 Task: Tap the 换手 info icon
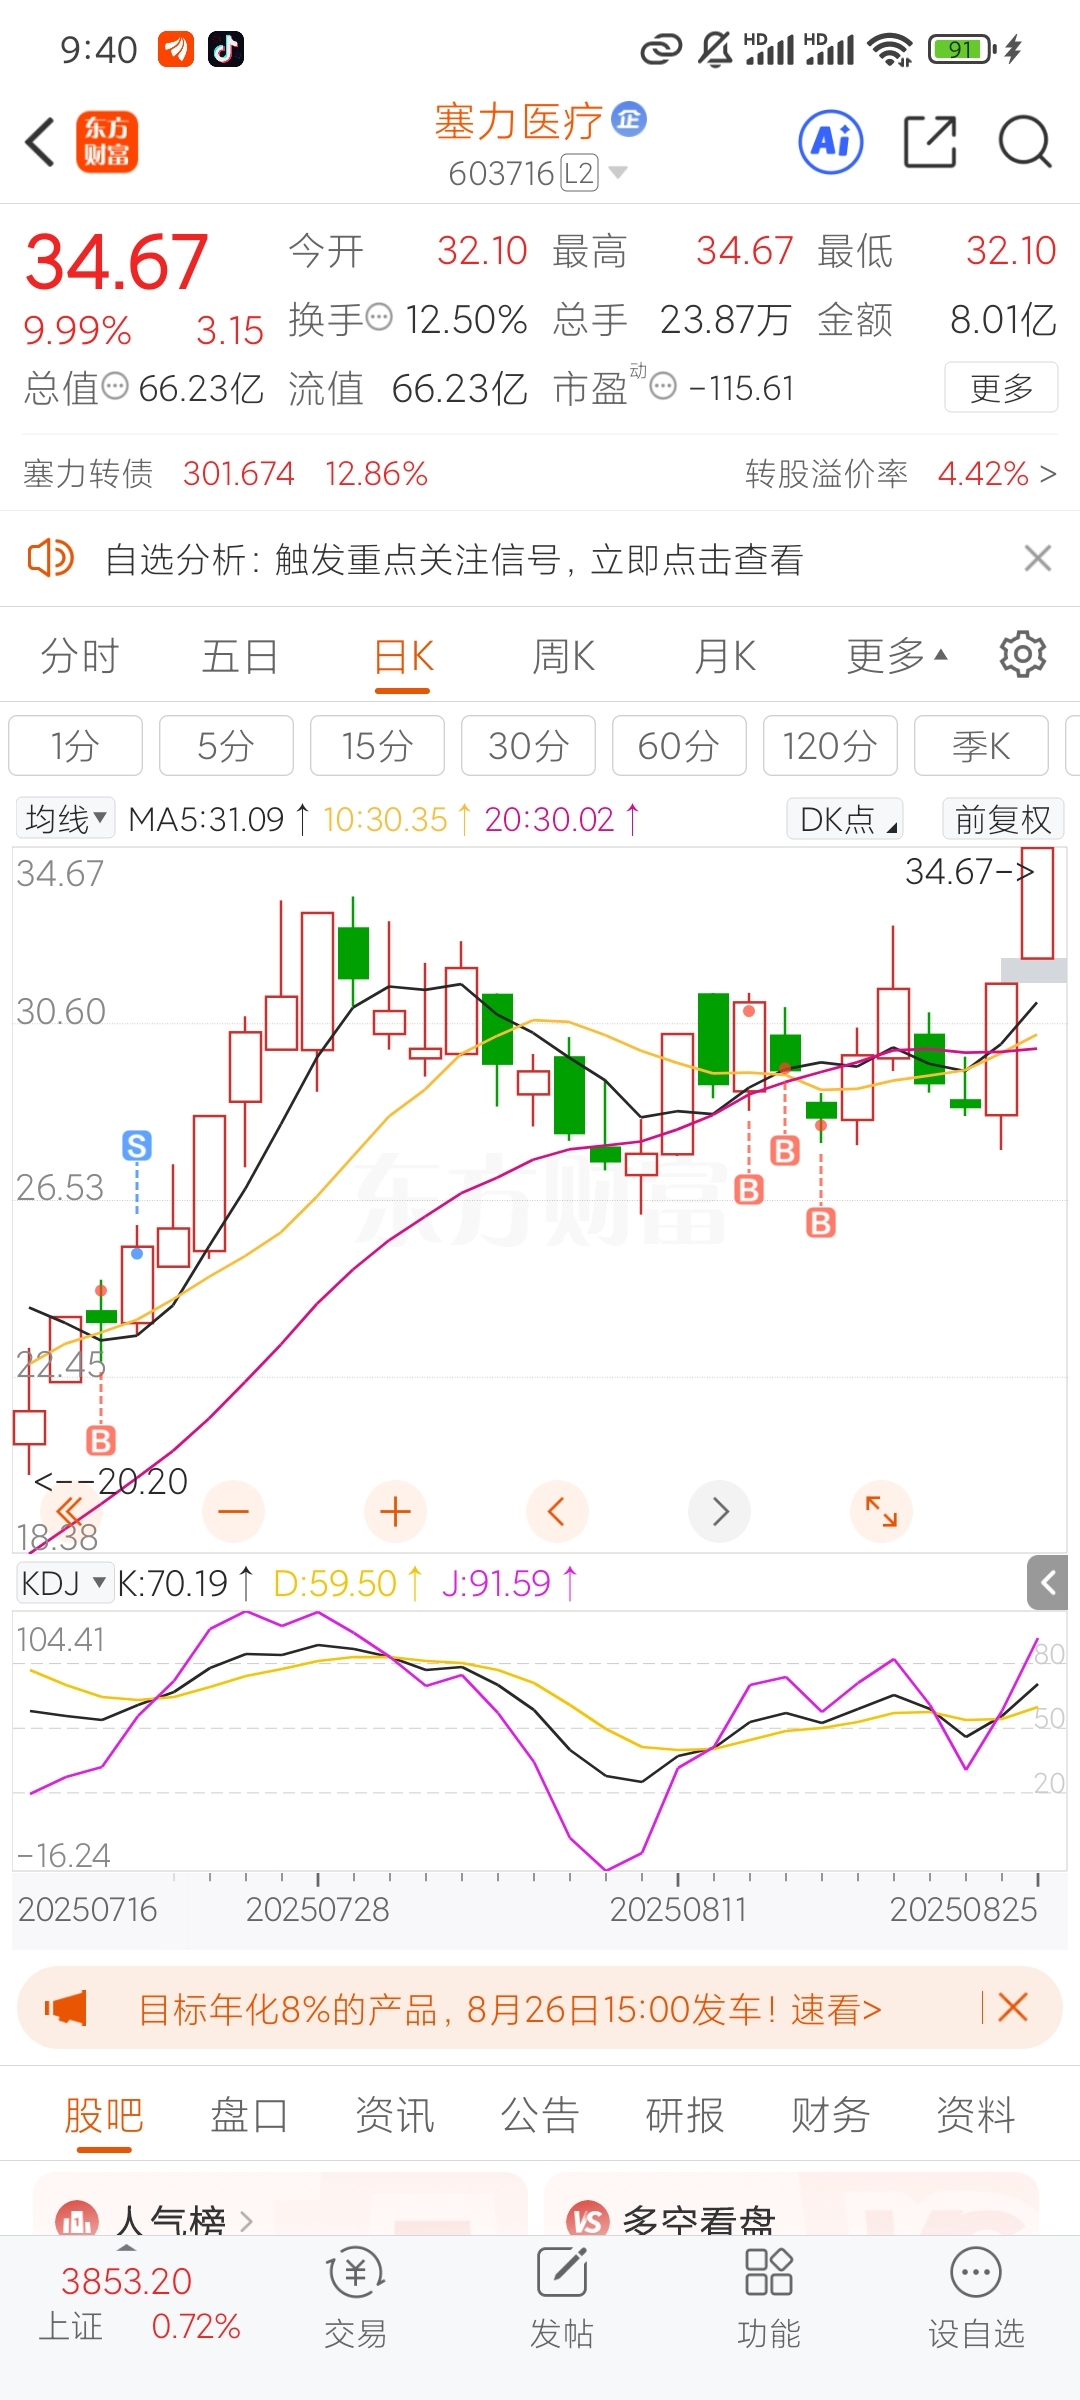click(379, 318)
